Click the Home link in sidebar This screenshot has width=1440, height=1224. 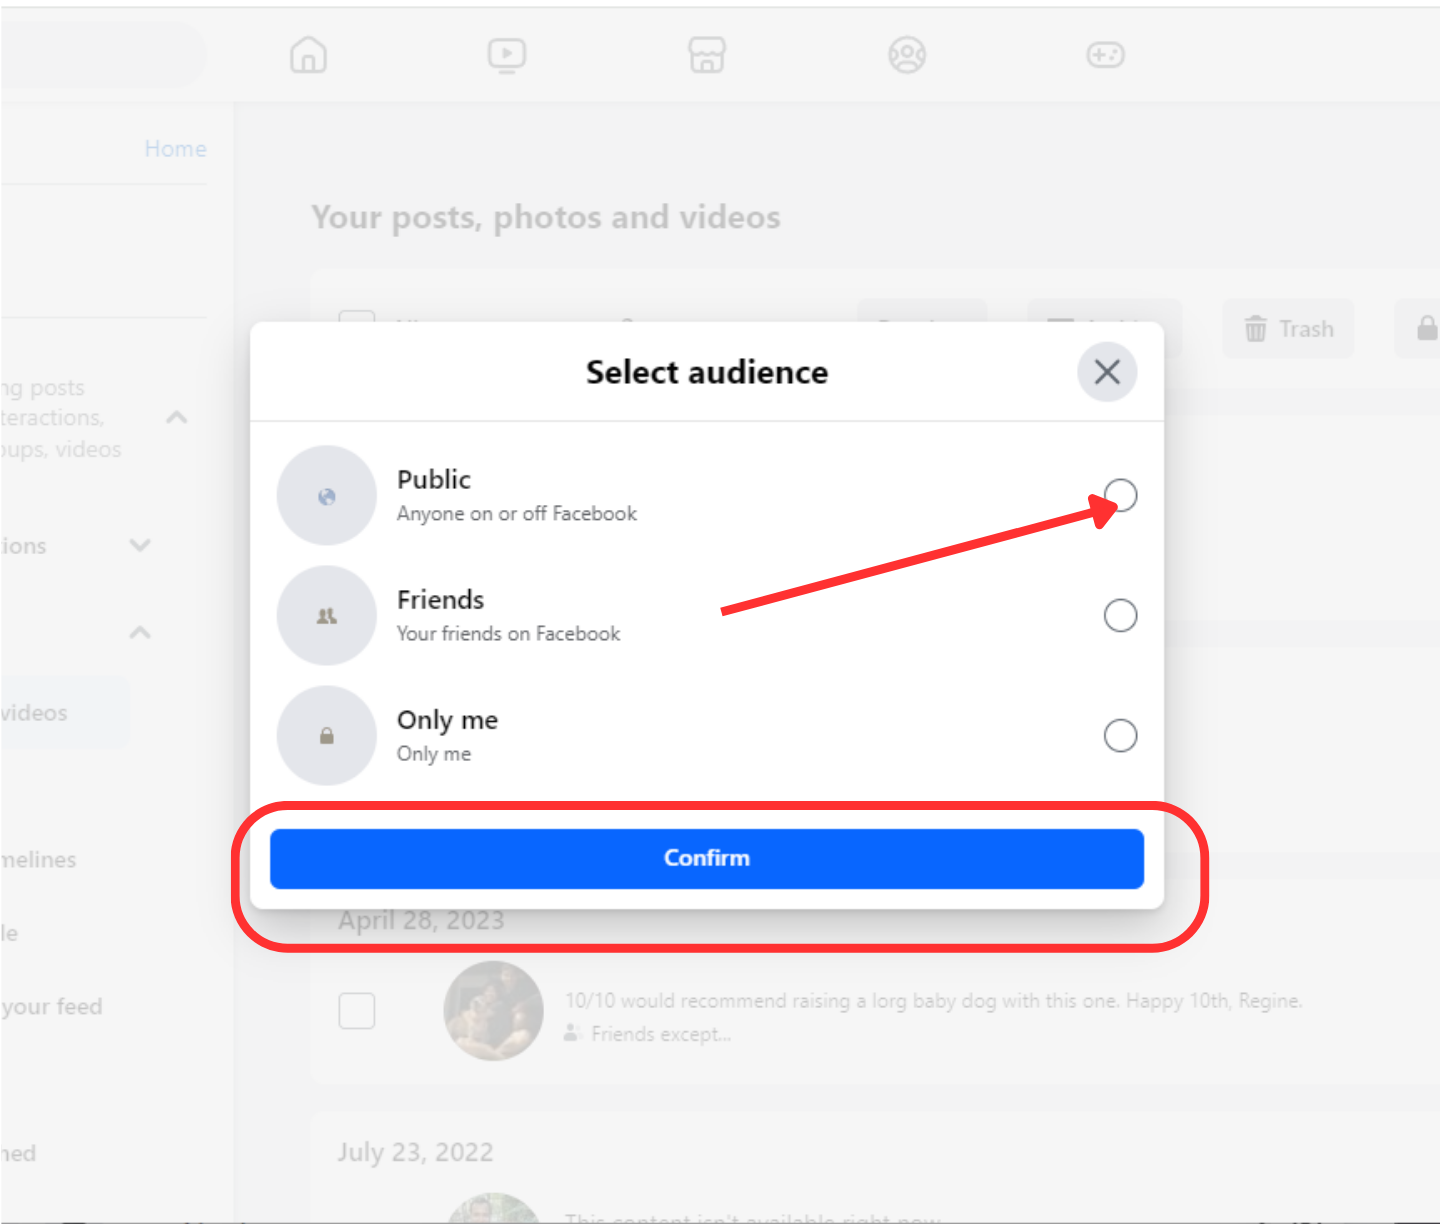click(x=175, y=149)
